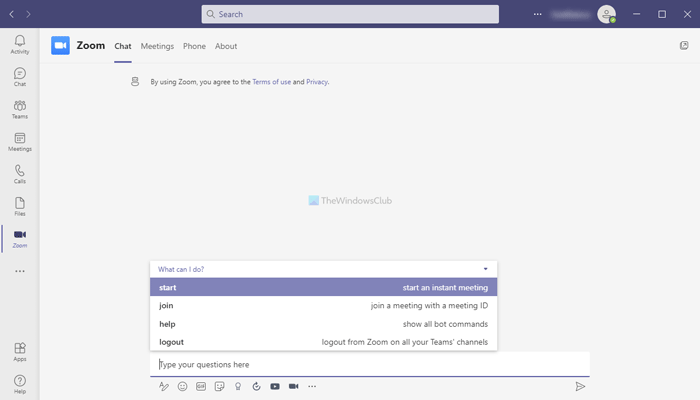Image resolution: width=700 pixels, height=400 pixels.
Task: Open the Apps store in sidebar
Action: point(20,352)
